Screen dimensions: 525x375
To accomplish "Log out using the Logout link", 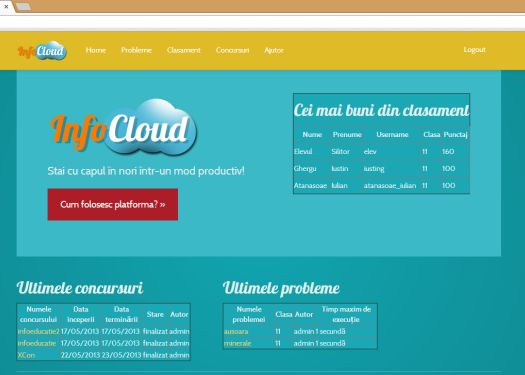I will pyautogui.click(x=474, y=50).
